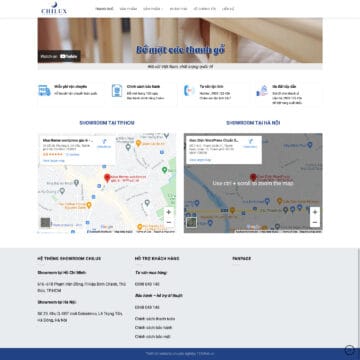This screenshot has width=360, height=360.
Task: Click the FANPAGE footer heading
Action: pyautogui.click(x=241, y=259)
